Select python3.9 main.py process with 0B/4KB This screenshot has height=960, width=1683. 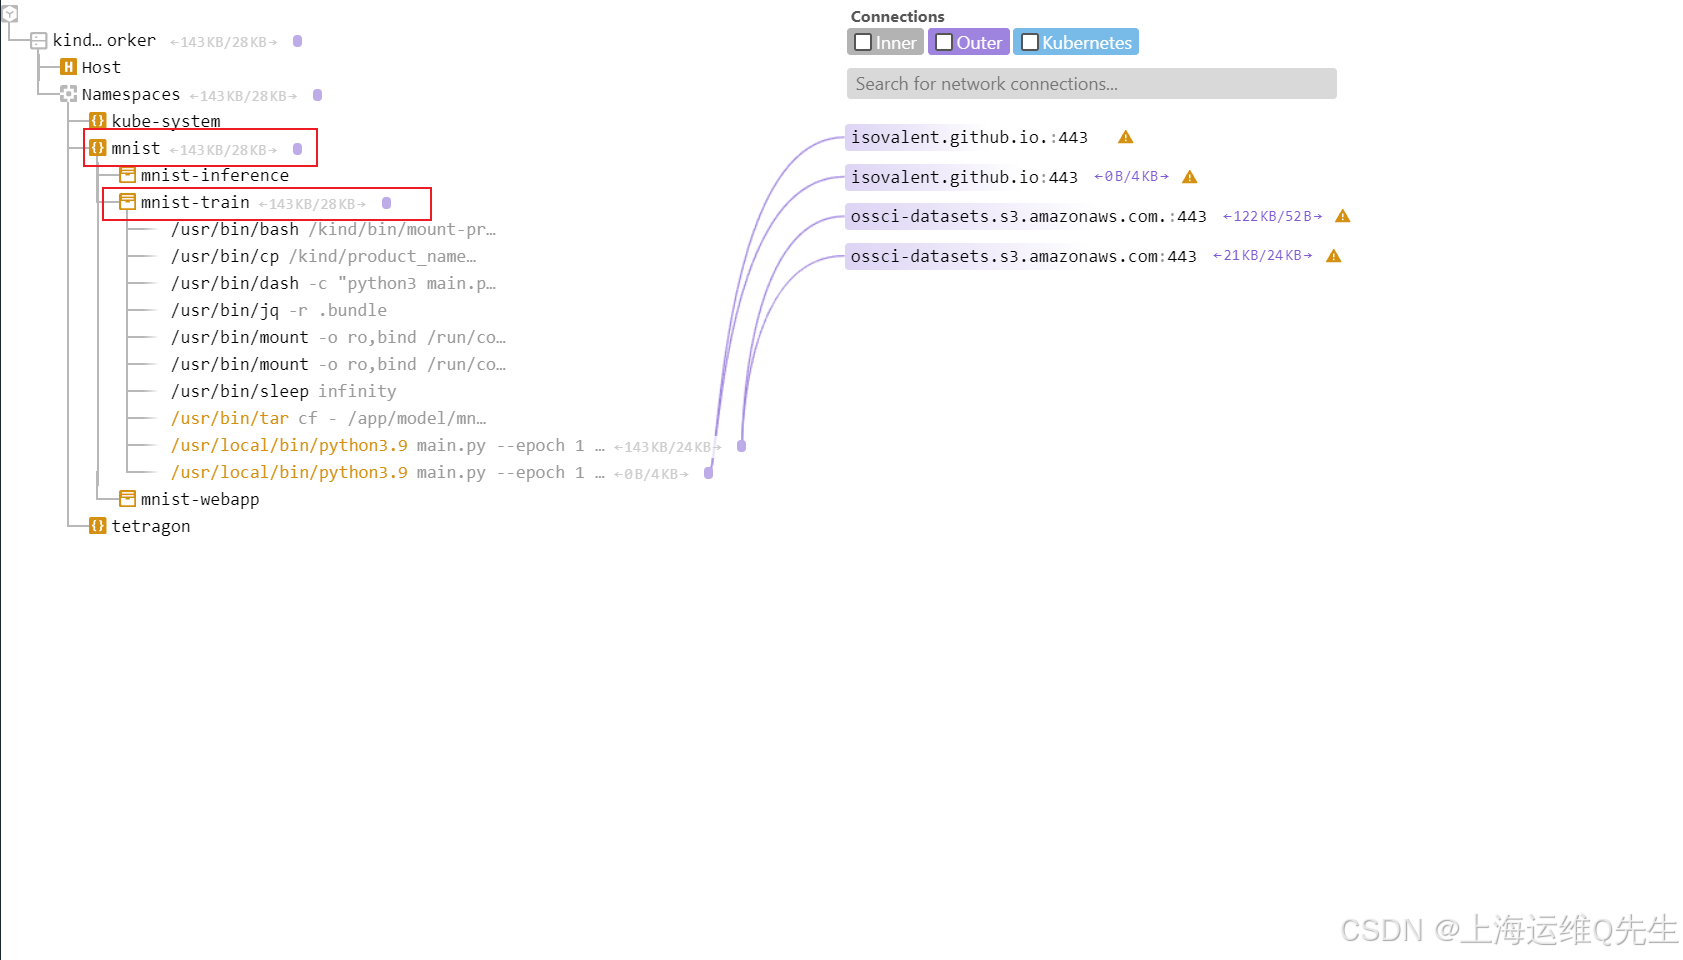(x=388, y=472)
